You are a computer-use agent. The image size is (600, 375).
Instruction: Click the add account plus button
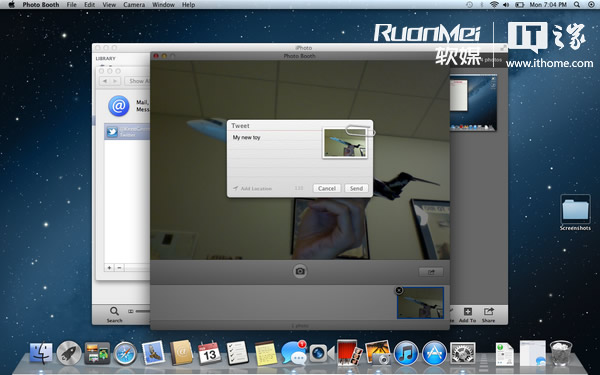pos(109,267)
